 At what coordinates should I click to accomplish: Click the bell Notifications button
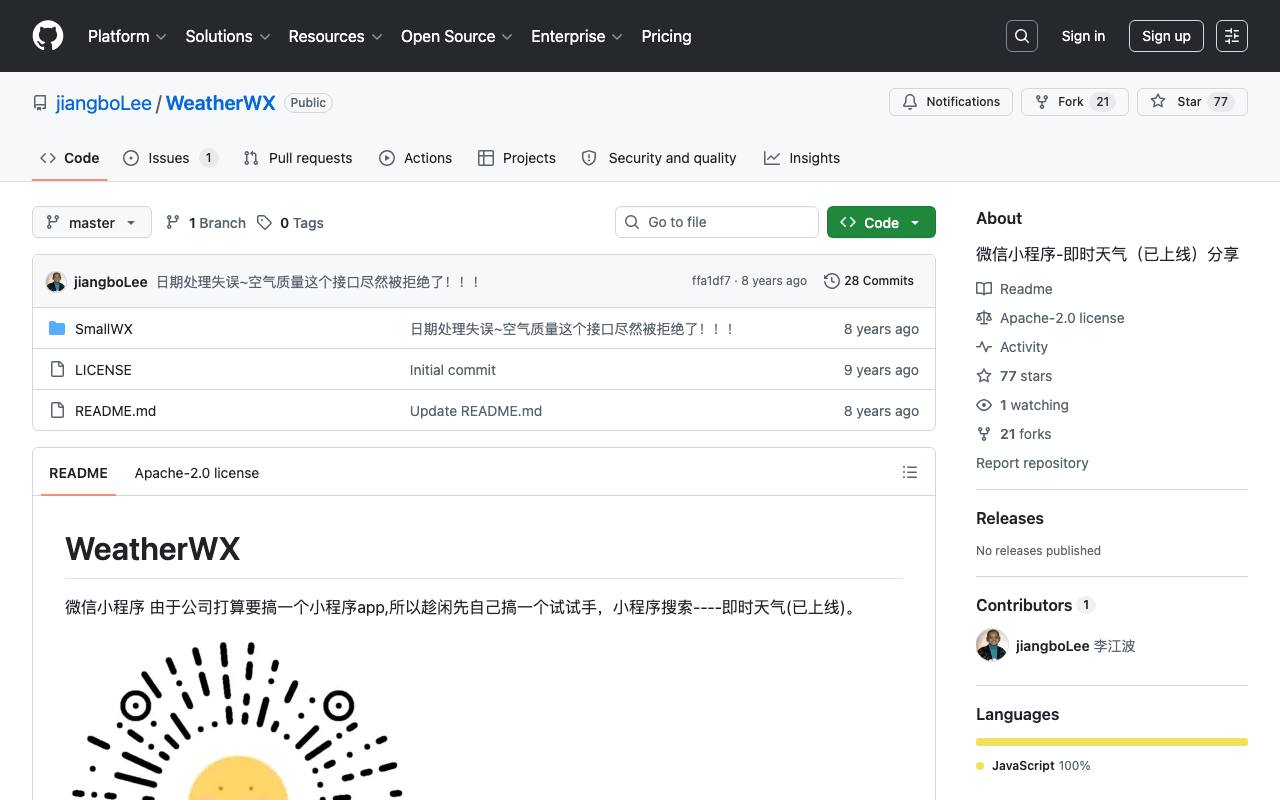(951, 102)
